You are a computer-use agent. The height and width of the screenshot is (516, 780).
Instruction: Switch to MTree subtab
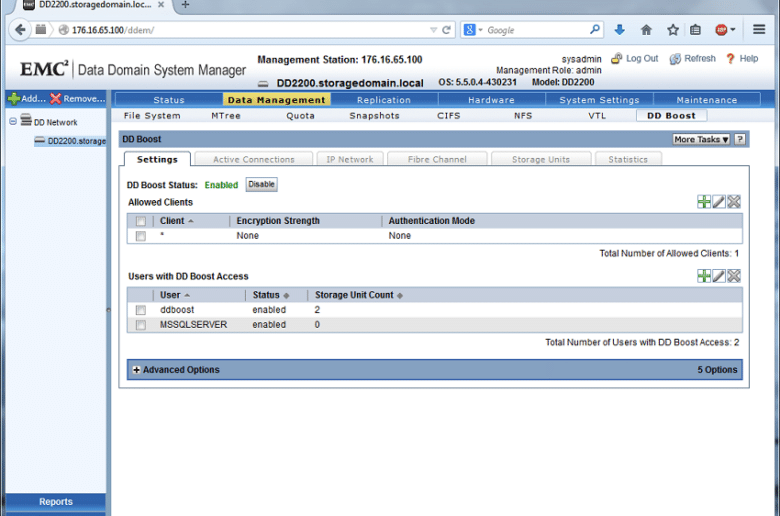(226, 115)
